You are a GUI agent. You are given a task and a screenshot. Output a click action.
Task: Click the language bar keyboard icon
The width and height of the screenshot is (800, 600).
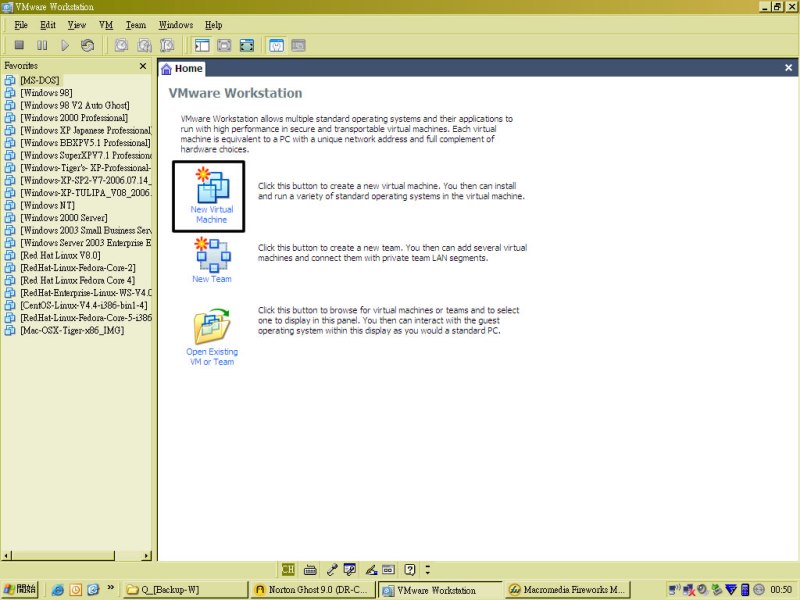[x=310, y=569]
